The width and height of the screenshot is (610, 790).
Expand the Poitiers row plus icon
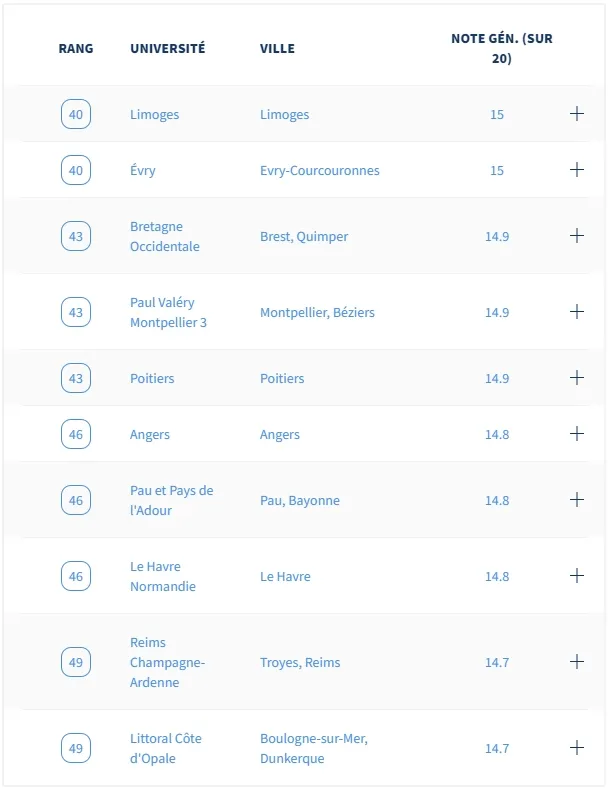[x=577, y=378]
